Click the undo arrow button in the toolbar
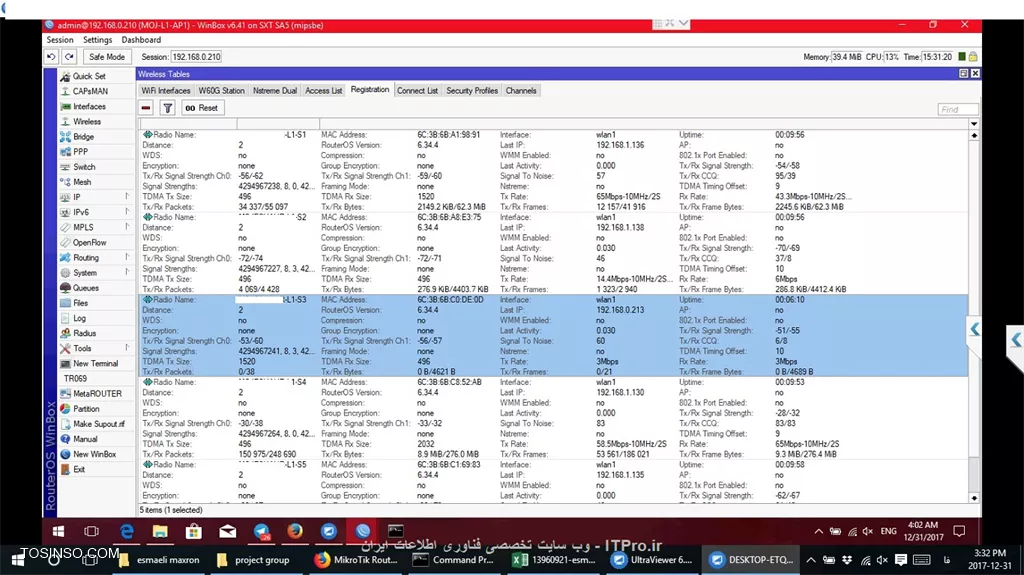This screenshot has height=575, width=1024. [52, 57]
